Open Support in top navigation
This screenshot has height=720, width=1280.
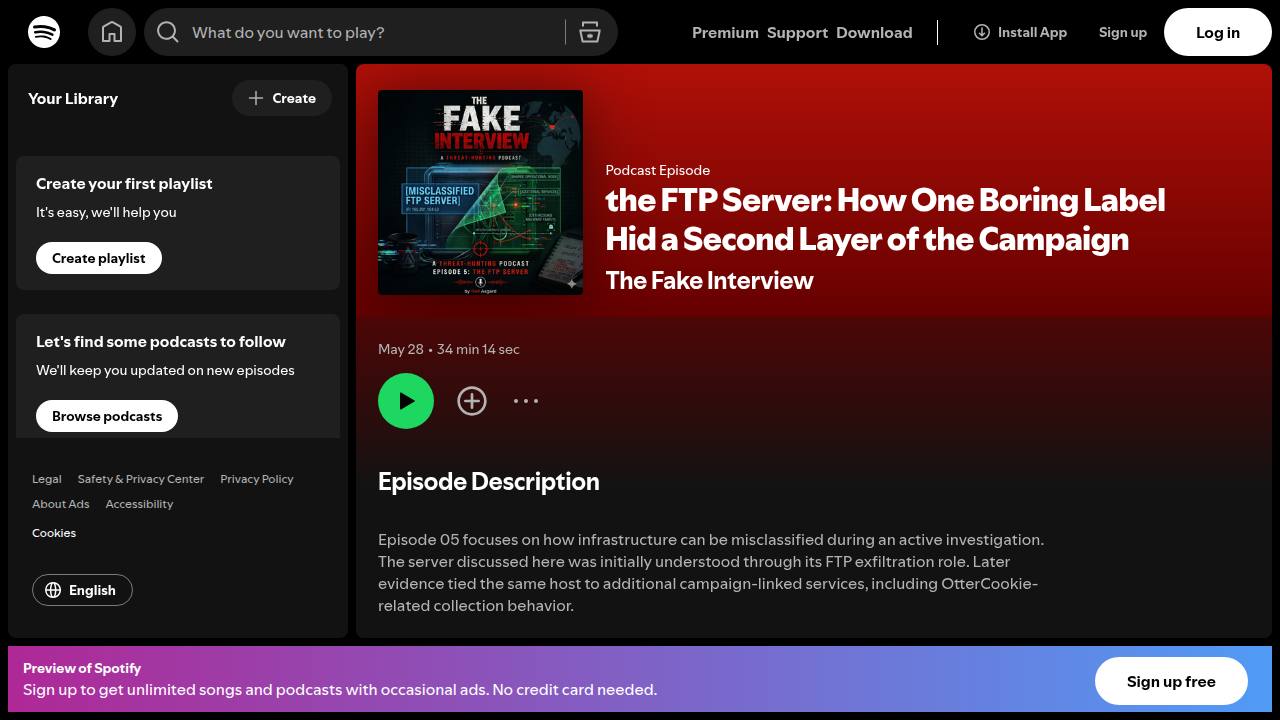(797, 32)
